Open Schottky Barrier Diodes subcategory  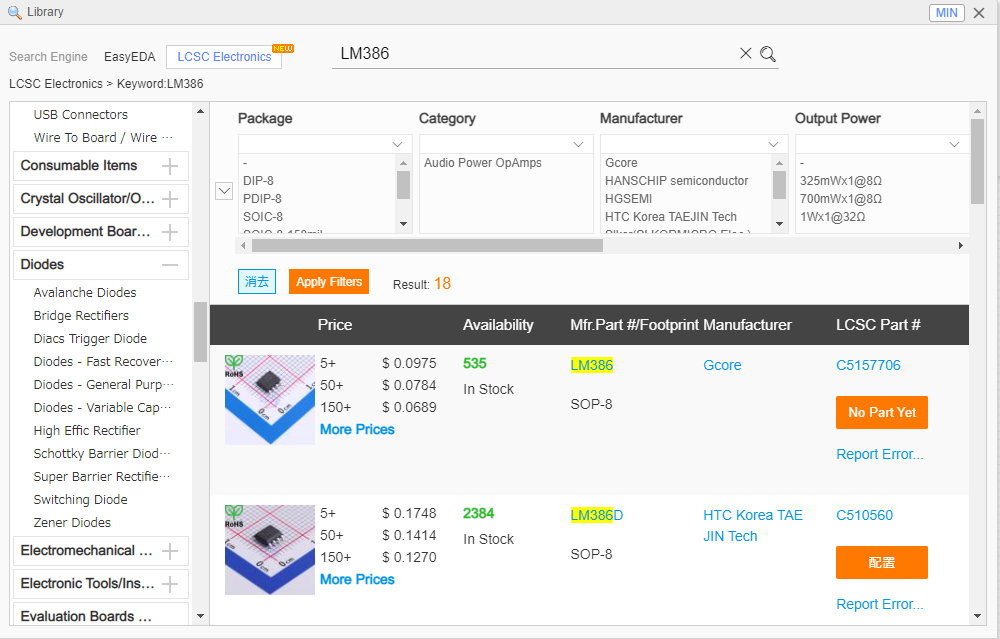click(102, 453)
